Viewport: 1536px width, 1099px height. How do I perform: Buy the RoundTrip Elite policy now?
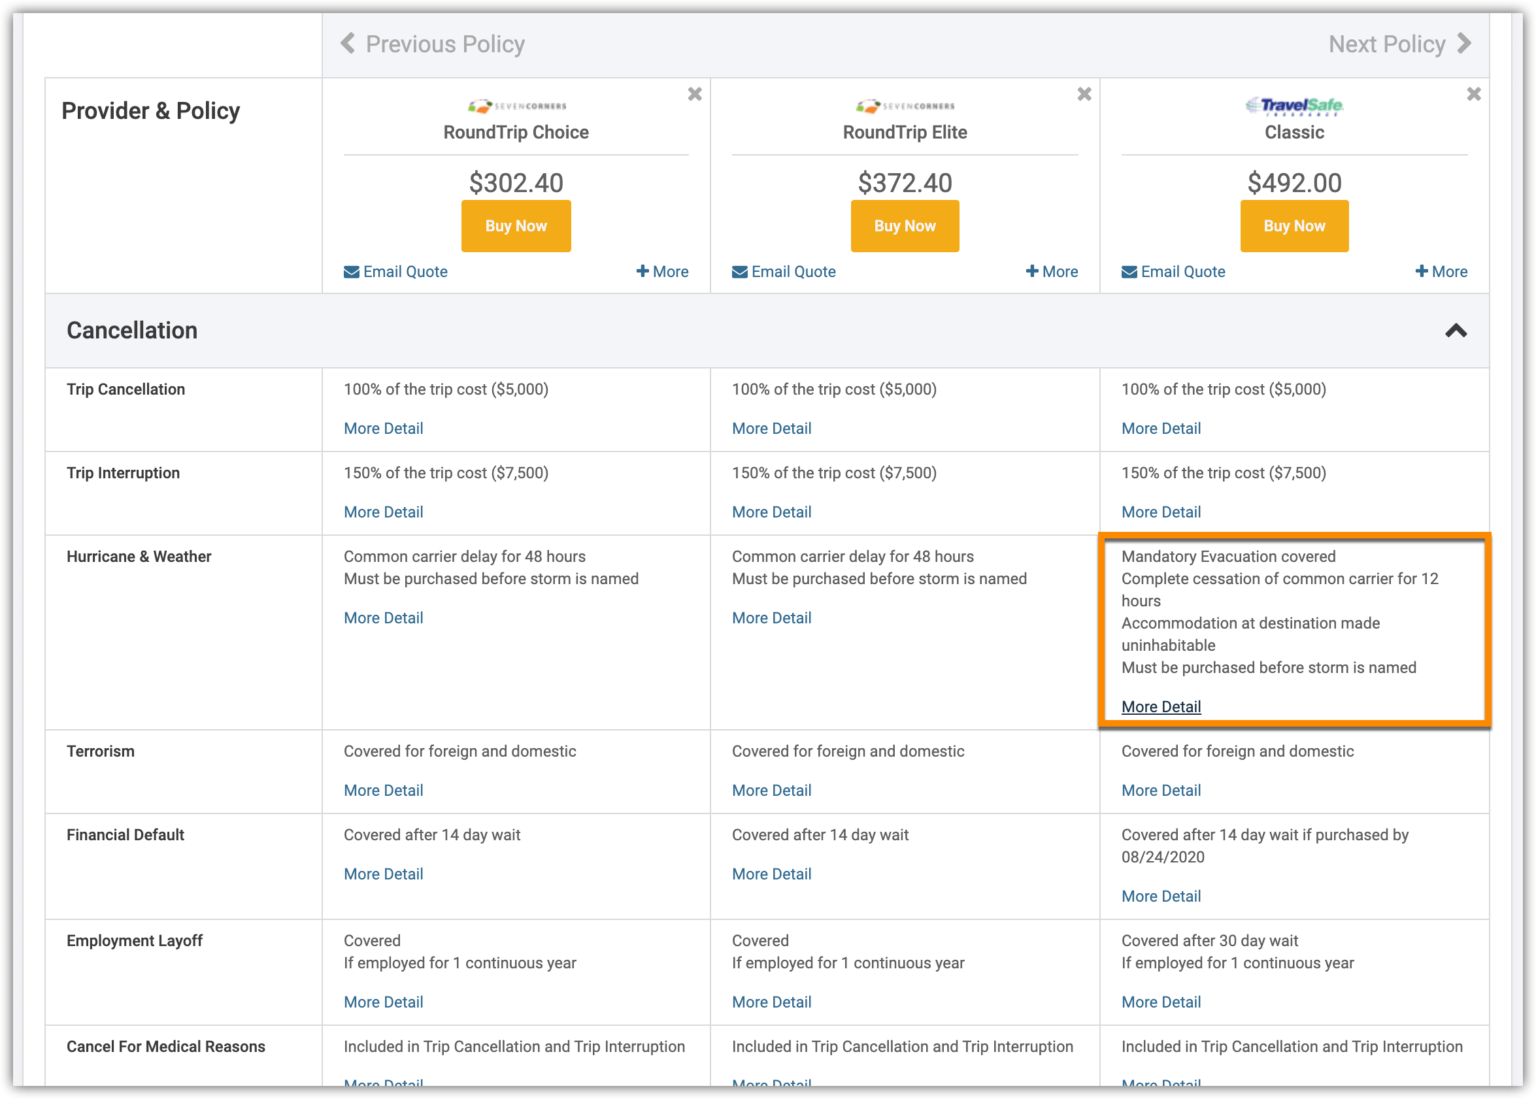pyautogui.click(x=905, y=226)
